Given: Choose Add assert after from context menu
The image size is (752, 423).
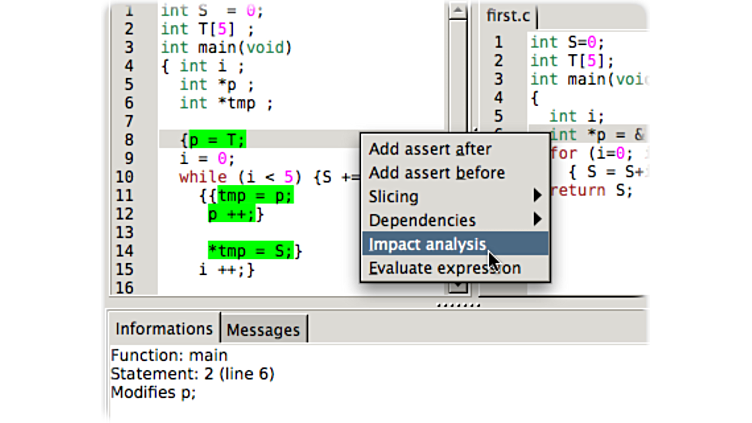Looking at the screenshot, I should 430,149.
